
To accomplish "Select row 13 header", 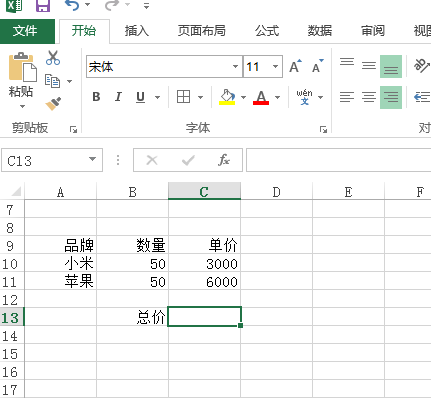I will click(x=12, y=317).
